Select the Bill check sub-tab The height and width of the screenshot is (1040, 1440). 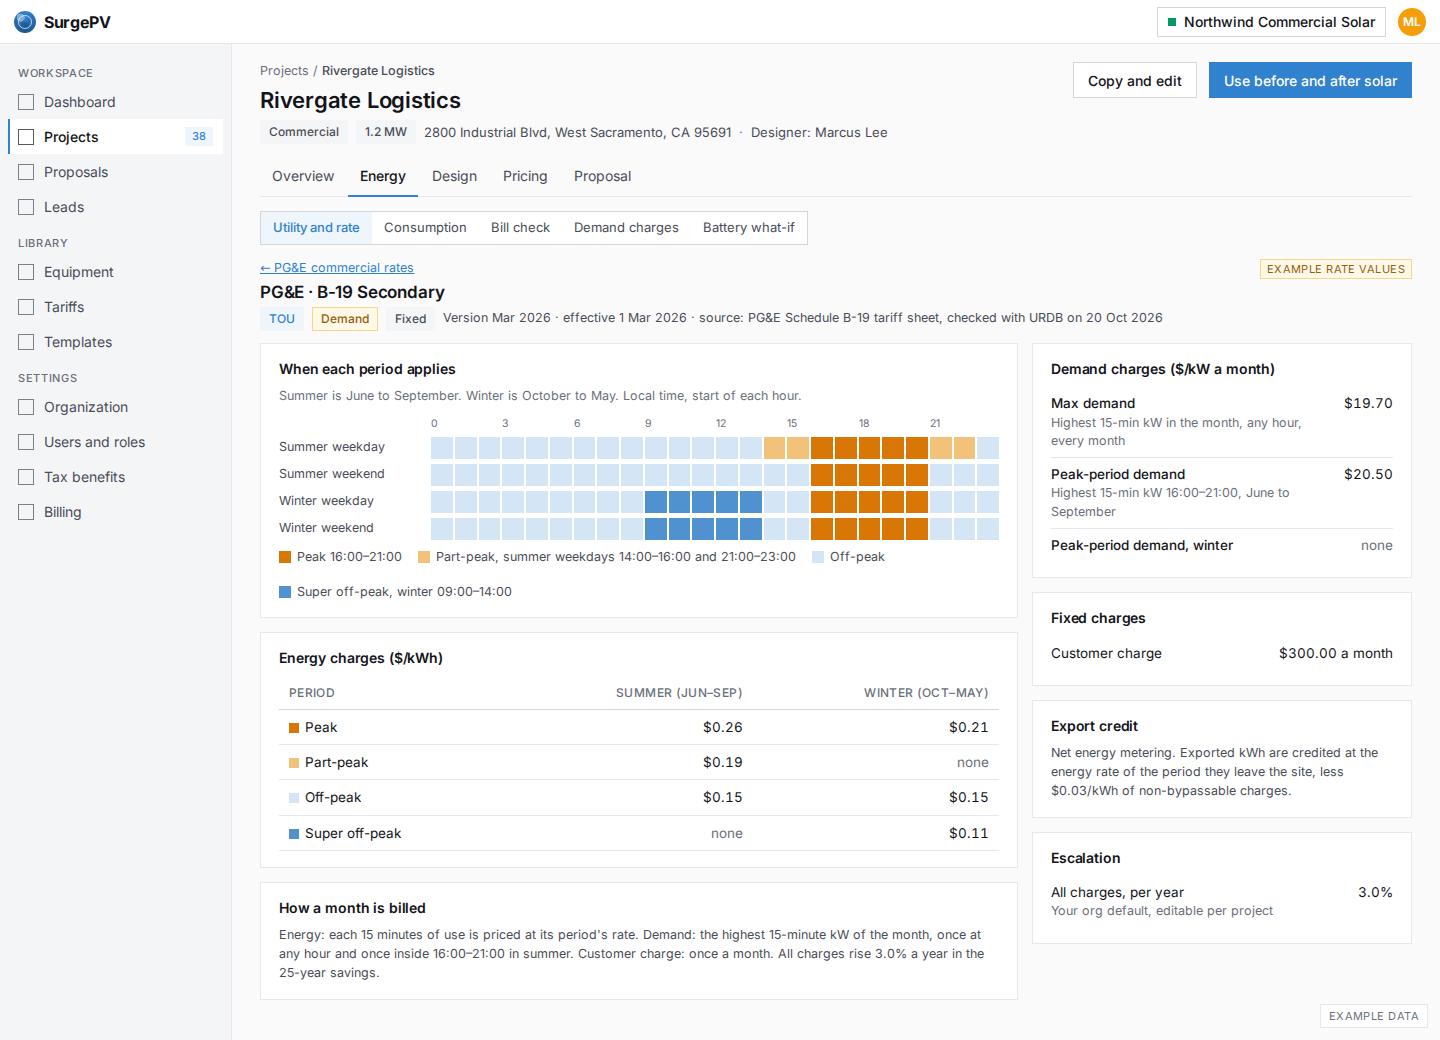tap(520, 228)
